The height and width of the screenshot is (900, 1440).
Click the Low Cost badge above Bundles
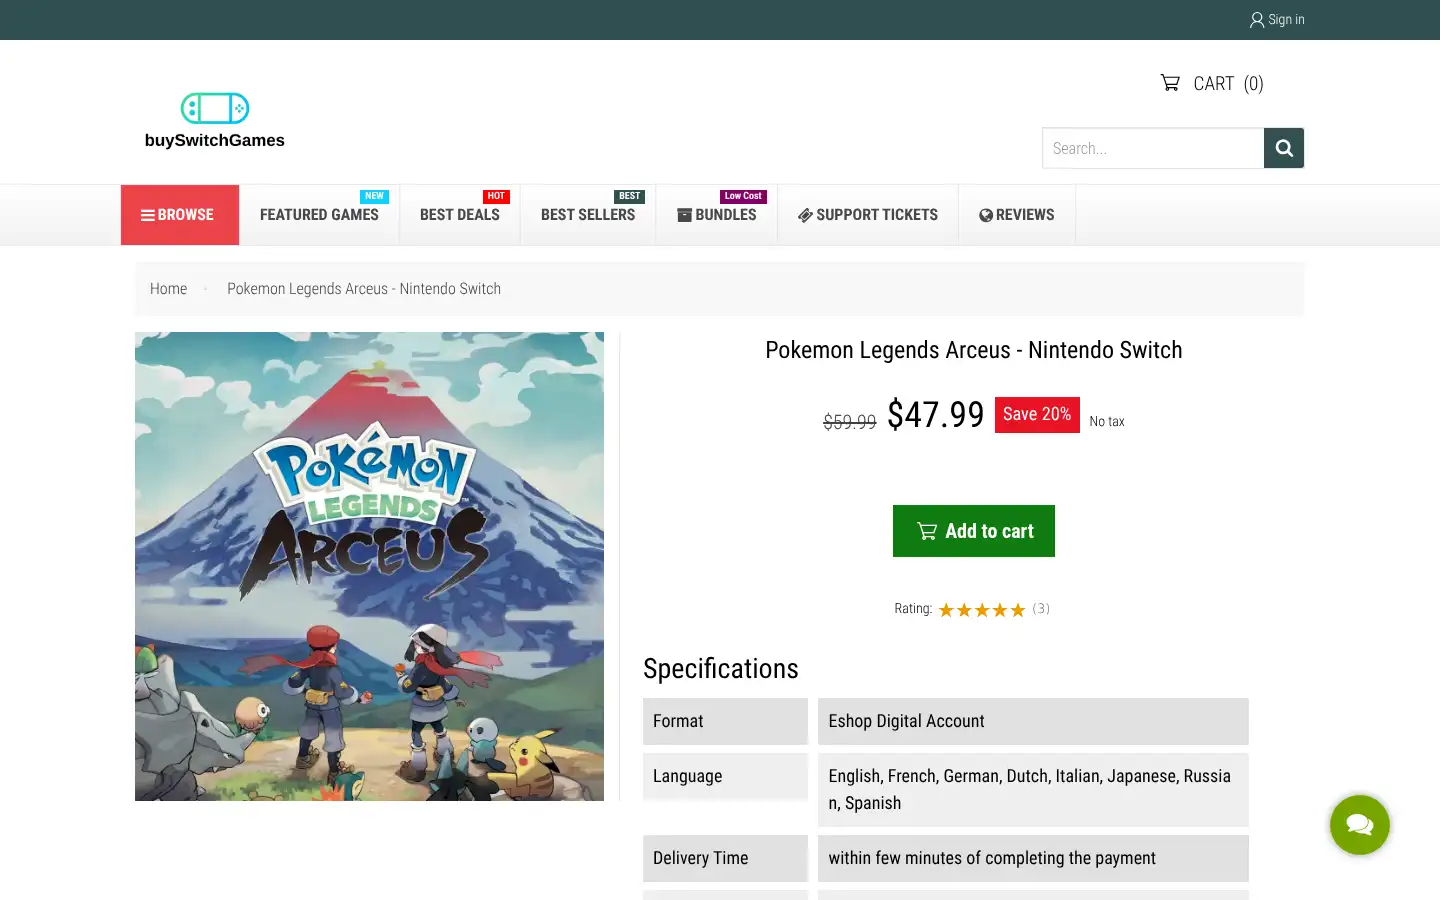(743, 196)
